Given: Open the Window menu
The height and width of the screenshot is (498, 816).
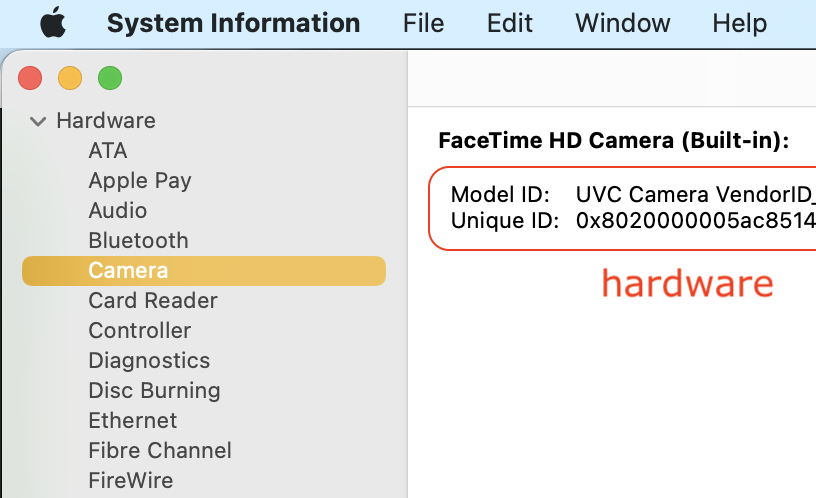Looking at the screenshot, I should pyautogui.click(x=622, y=23).
